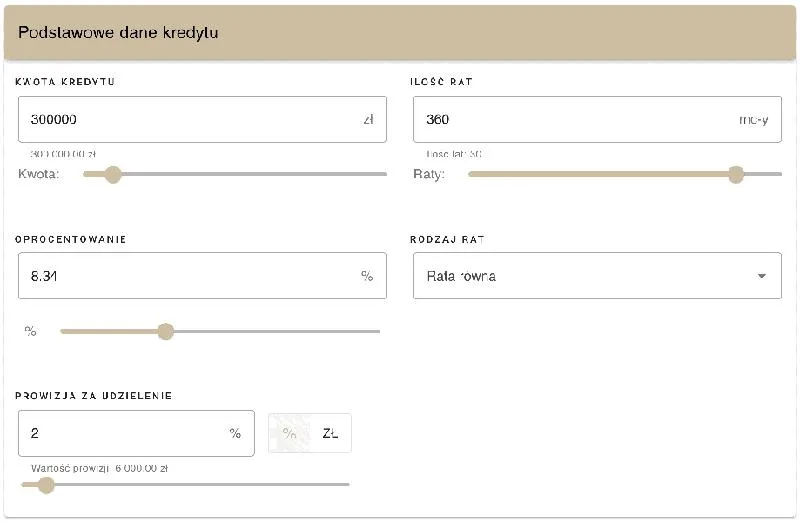Image resolution: width=800 pixels, height=522 pixels.
Task: Open the Rodzaj rat dropdown
Action: point(597,276)
